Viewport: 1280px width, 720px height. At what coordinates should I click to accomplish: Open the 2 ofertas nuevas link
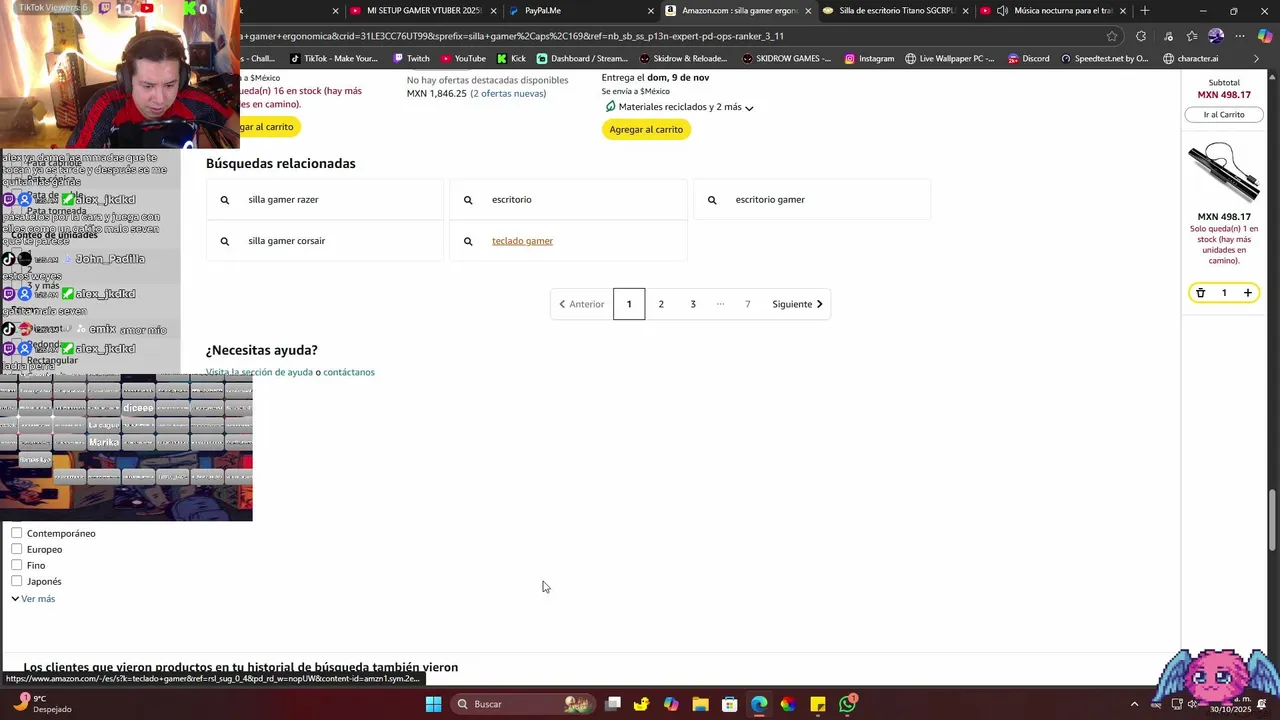coord(509,93)
